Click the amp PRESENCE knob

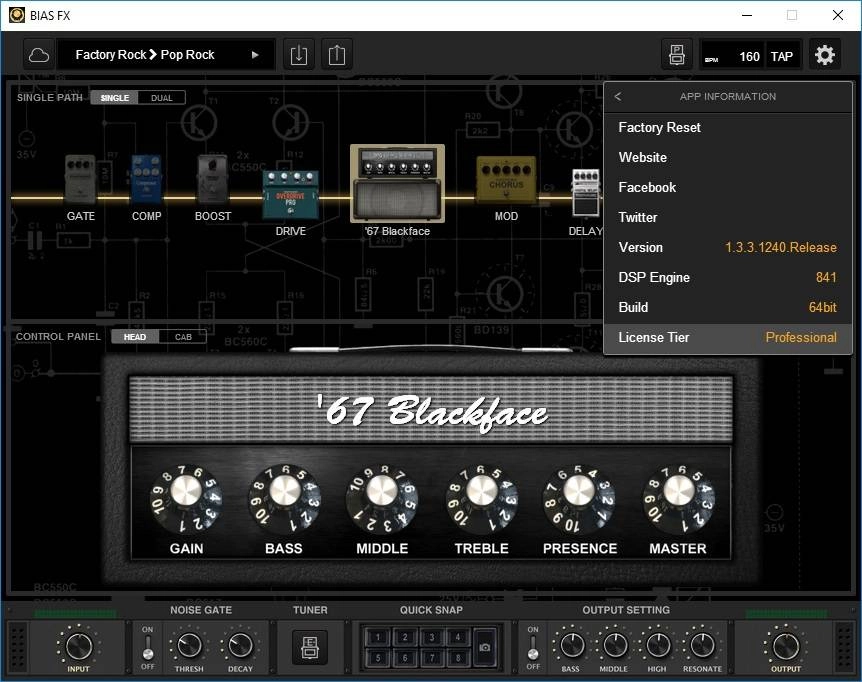tap(579, 499)
